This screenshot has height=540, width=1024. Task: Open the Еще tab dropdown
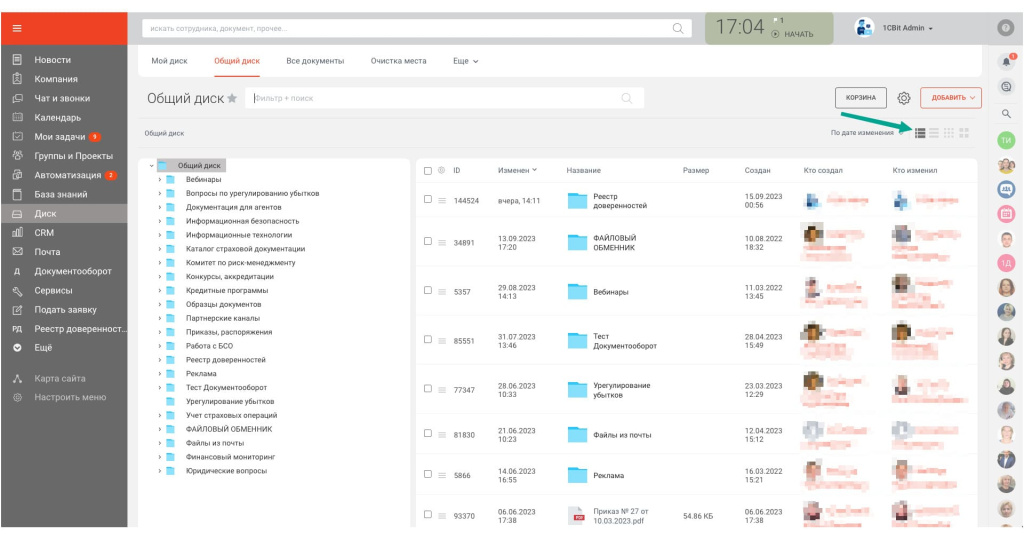[x=465, y=61]
